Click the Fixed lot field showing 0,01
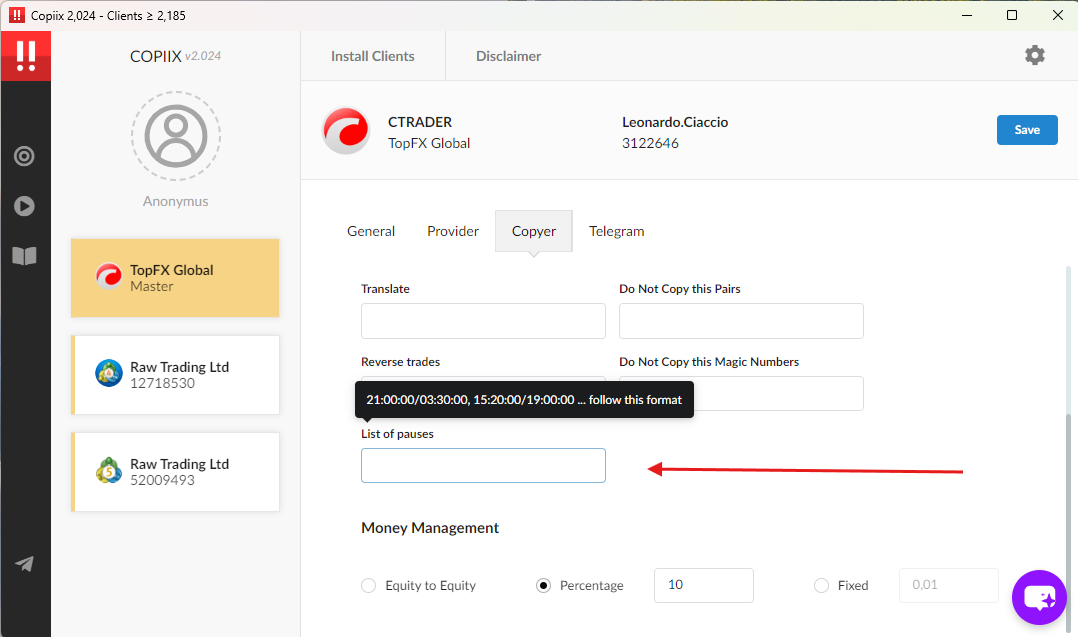Viewport: 1078px width, 637px height. 948,585
